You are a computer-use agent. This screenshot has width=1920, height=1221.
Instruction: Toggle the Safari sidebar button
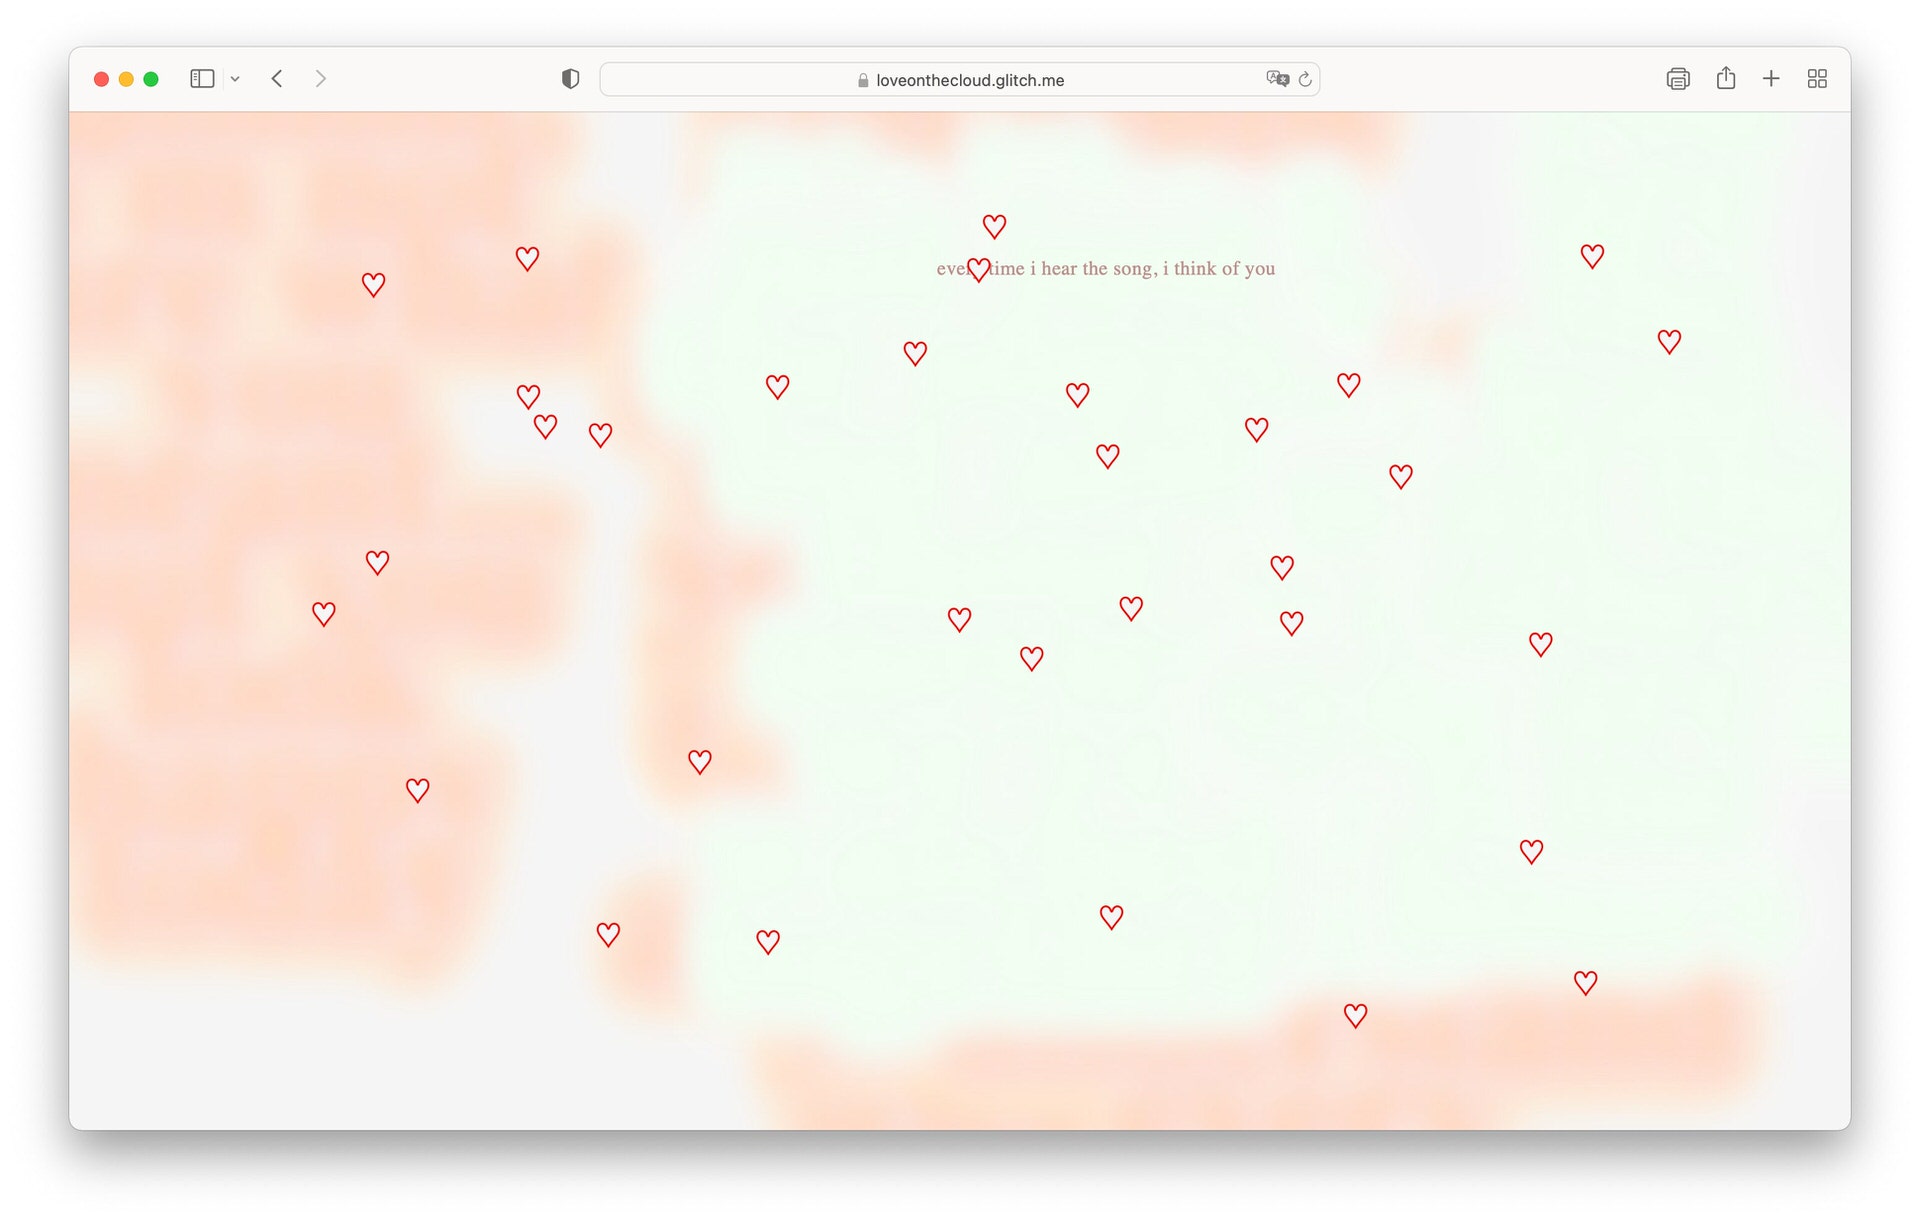coord(202,79)
